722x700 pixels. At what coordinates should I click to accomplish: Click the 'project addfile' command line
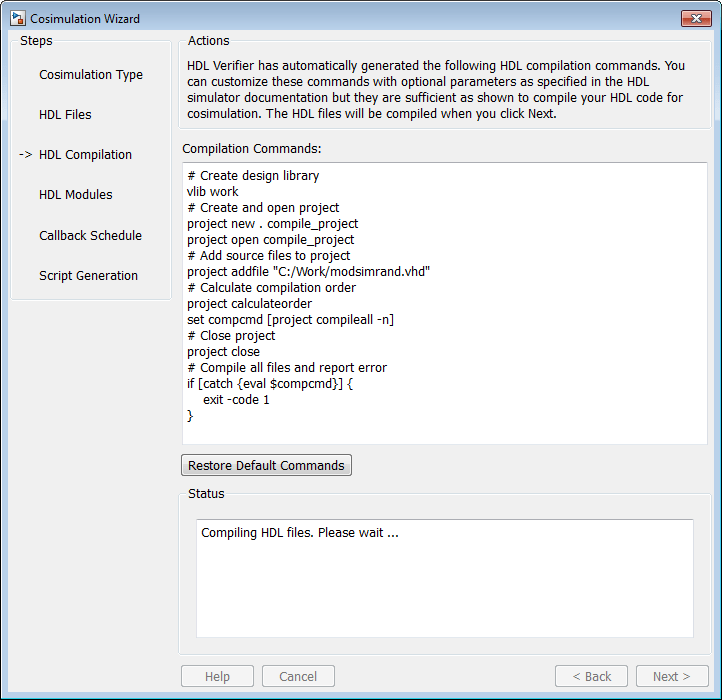tap(309, 272)
